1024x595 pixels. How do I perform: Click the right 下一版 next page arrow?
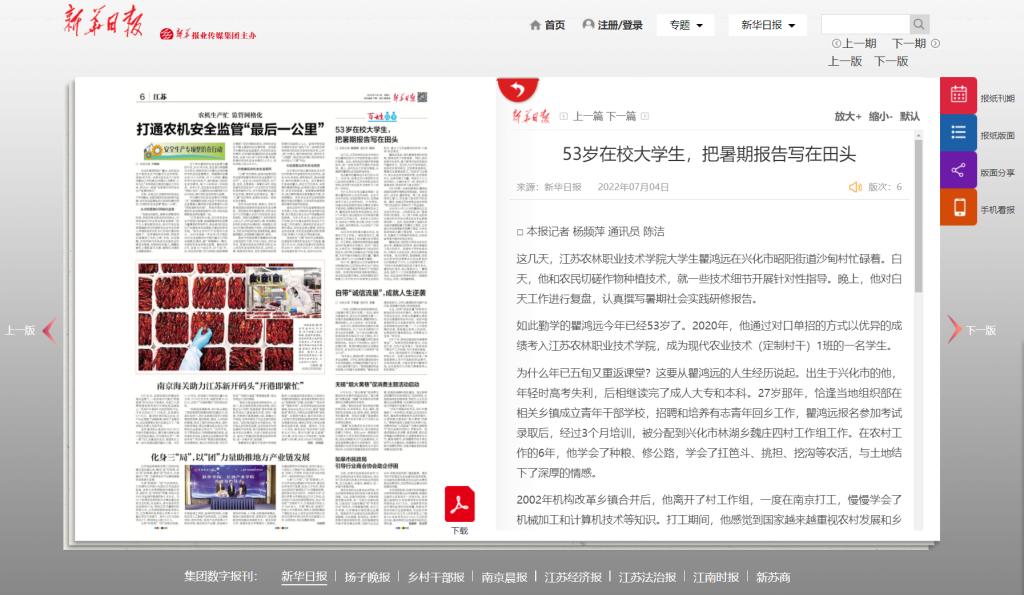955,329
